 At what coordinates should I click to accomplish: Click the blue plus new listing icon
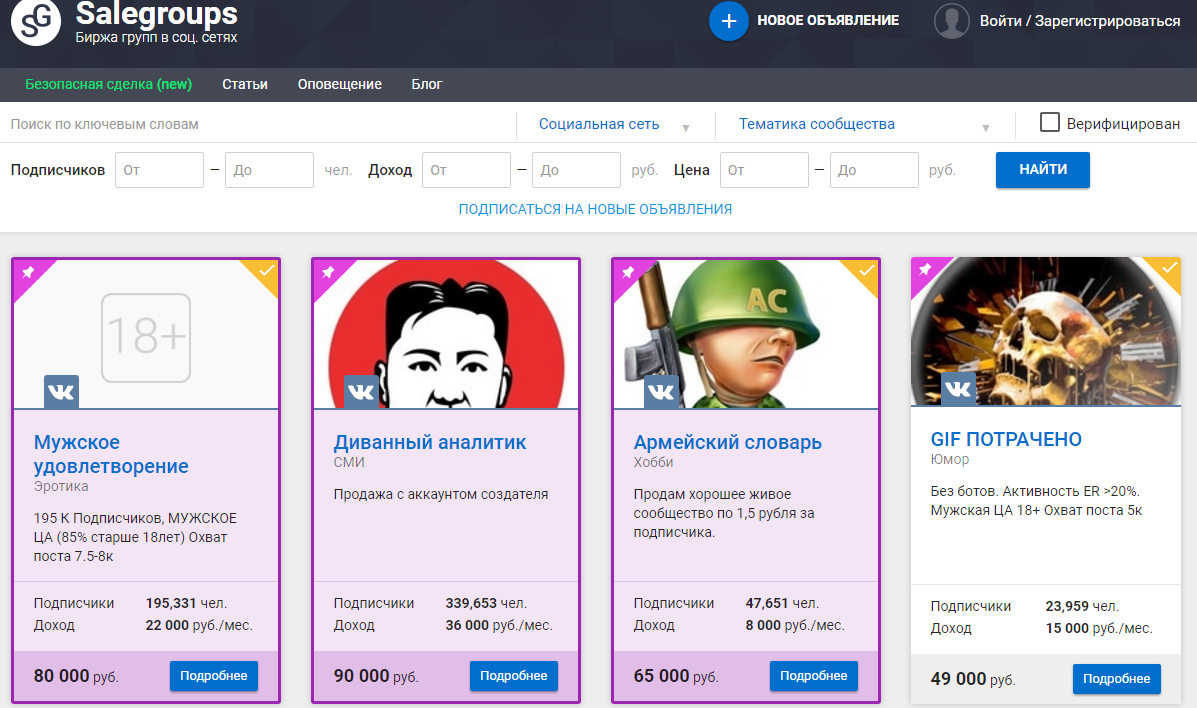(728, 21)
